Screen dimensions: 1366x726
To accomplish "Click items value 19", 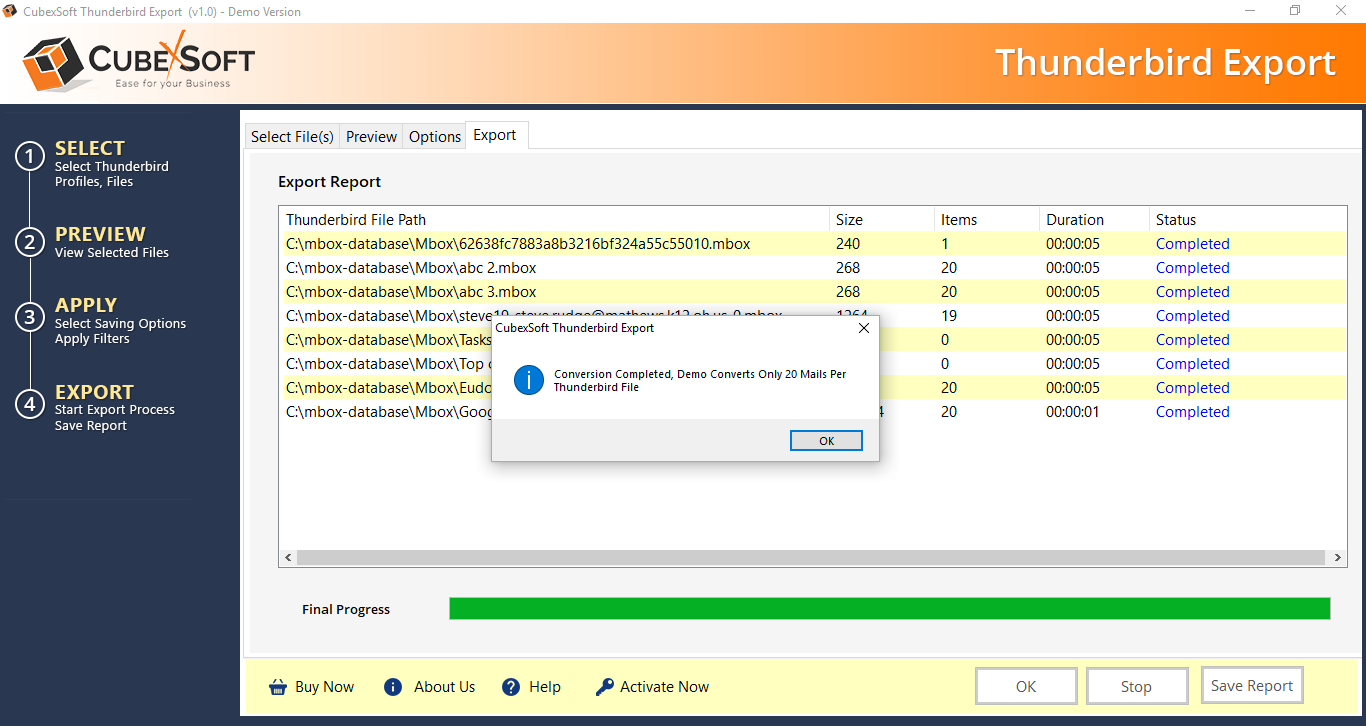I will click(949, 316).
